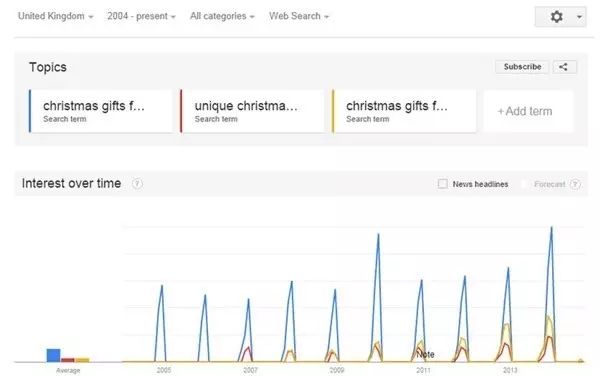The height and width of the screenshot is (376, 600).
Task: Click the share icon button
Action: (x=564, y=67)
